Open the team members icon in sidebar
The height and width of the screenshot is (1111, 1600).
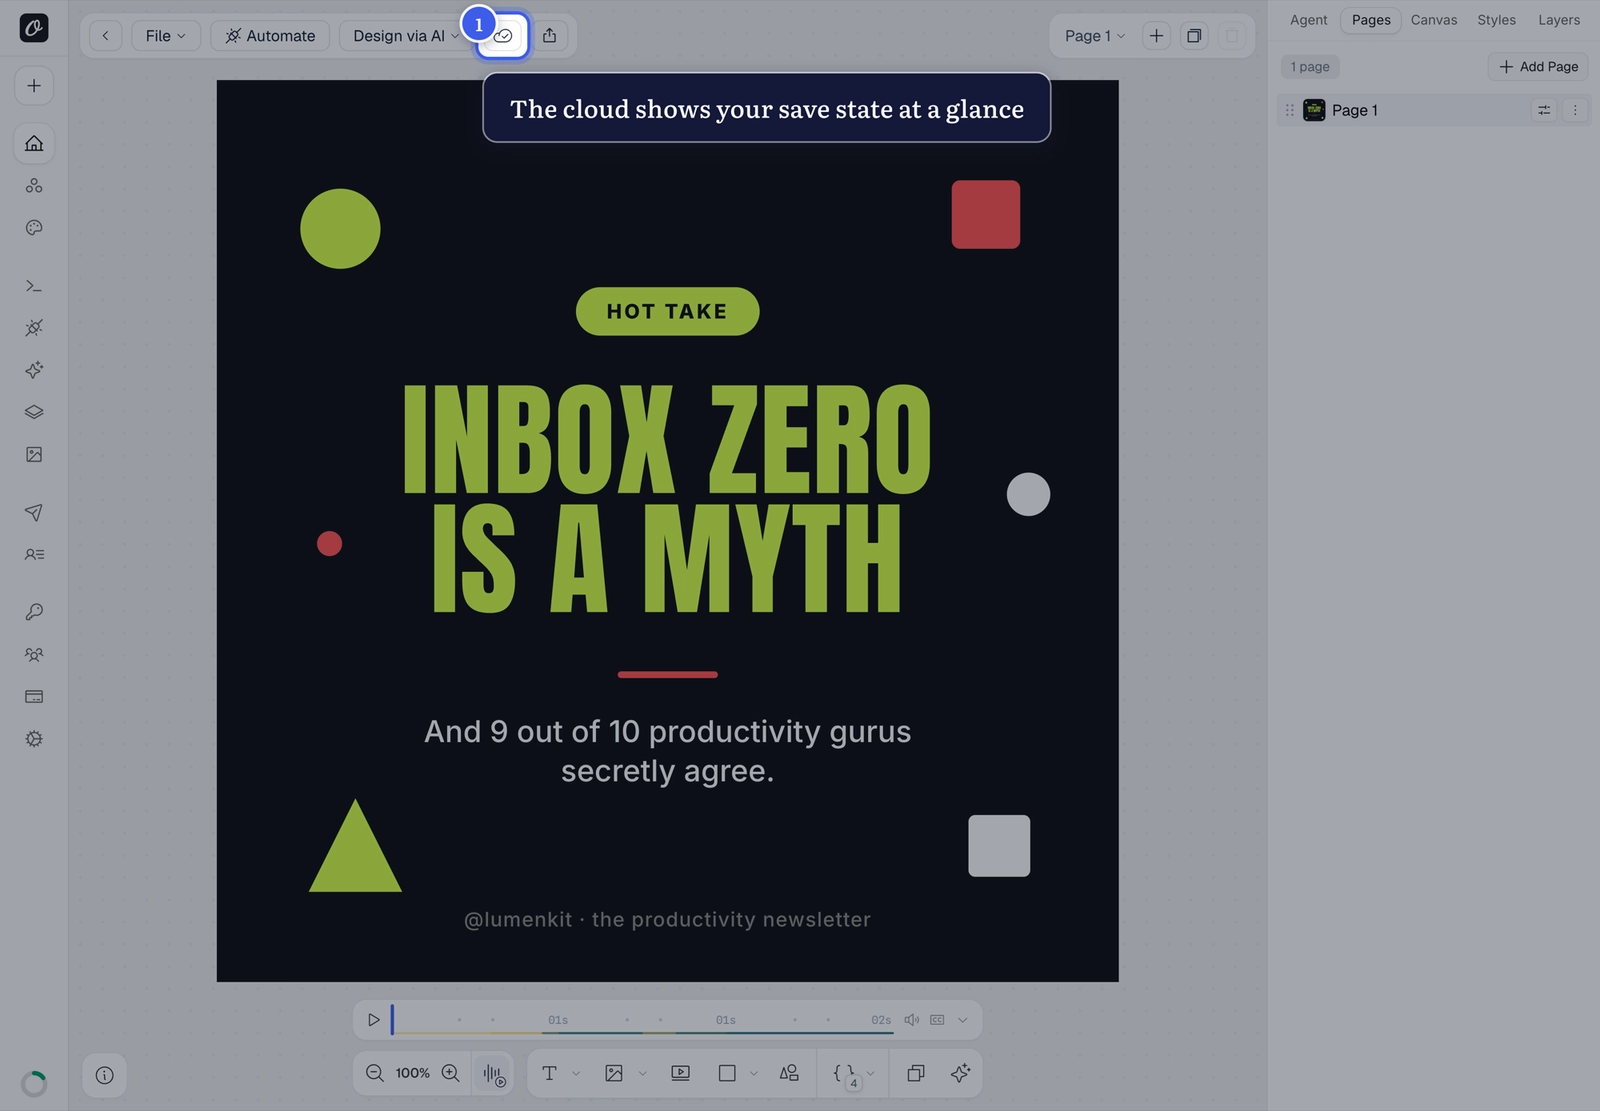pos(34,655)
